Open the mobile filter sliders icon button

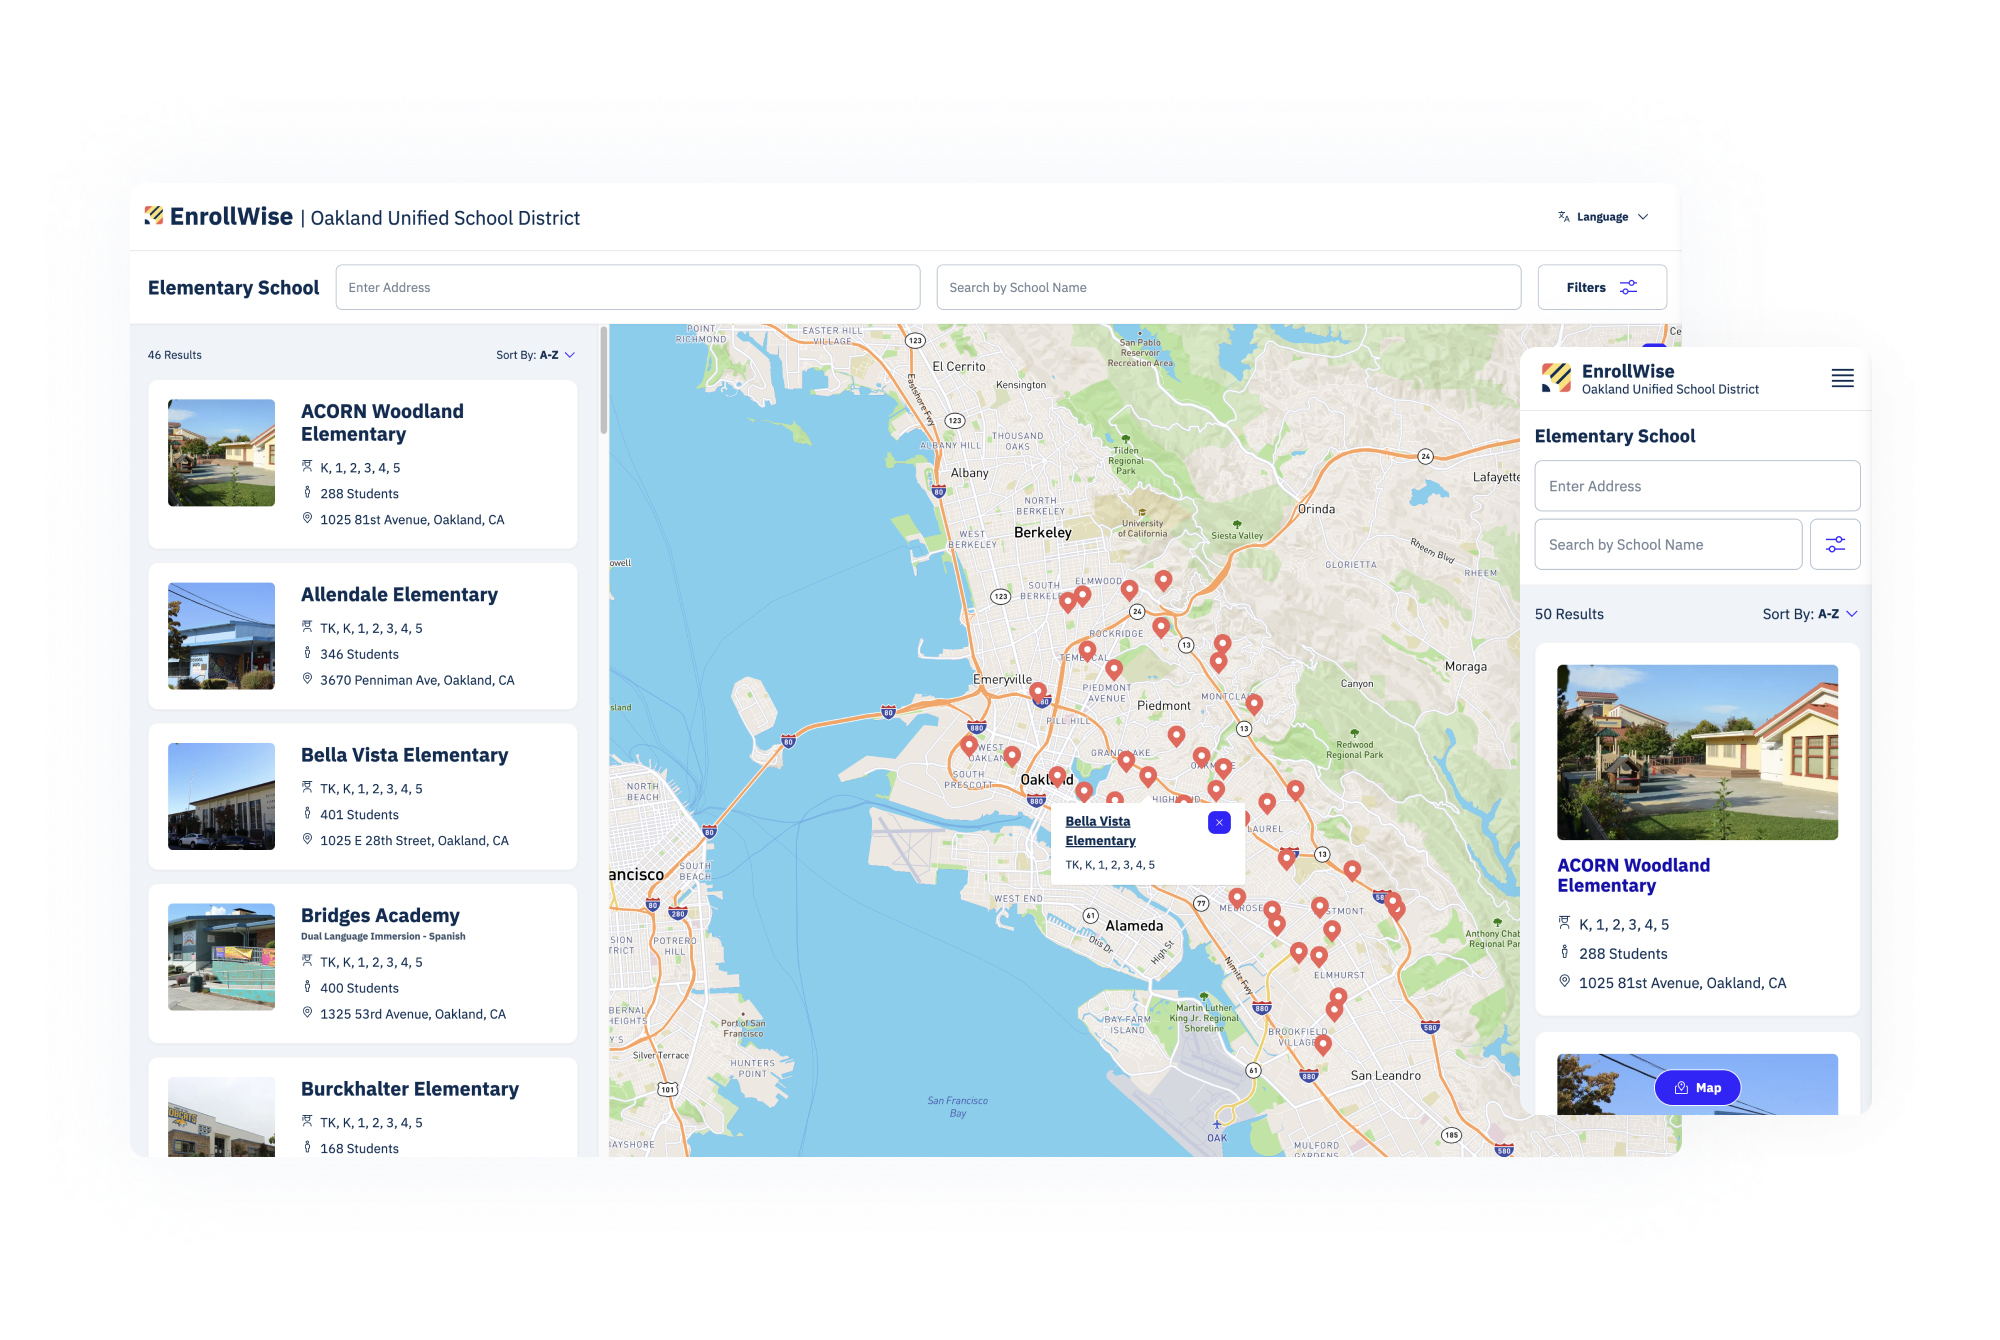pyautogui.click(x=1835, y=545)
